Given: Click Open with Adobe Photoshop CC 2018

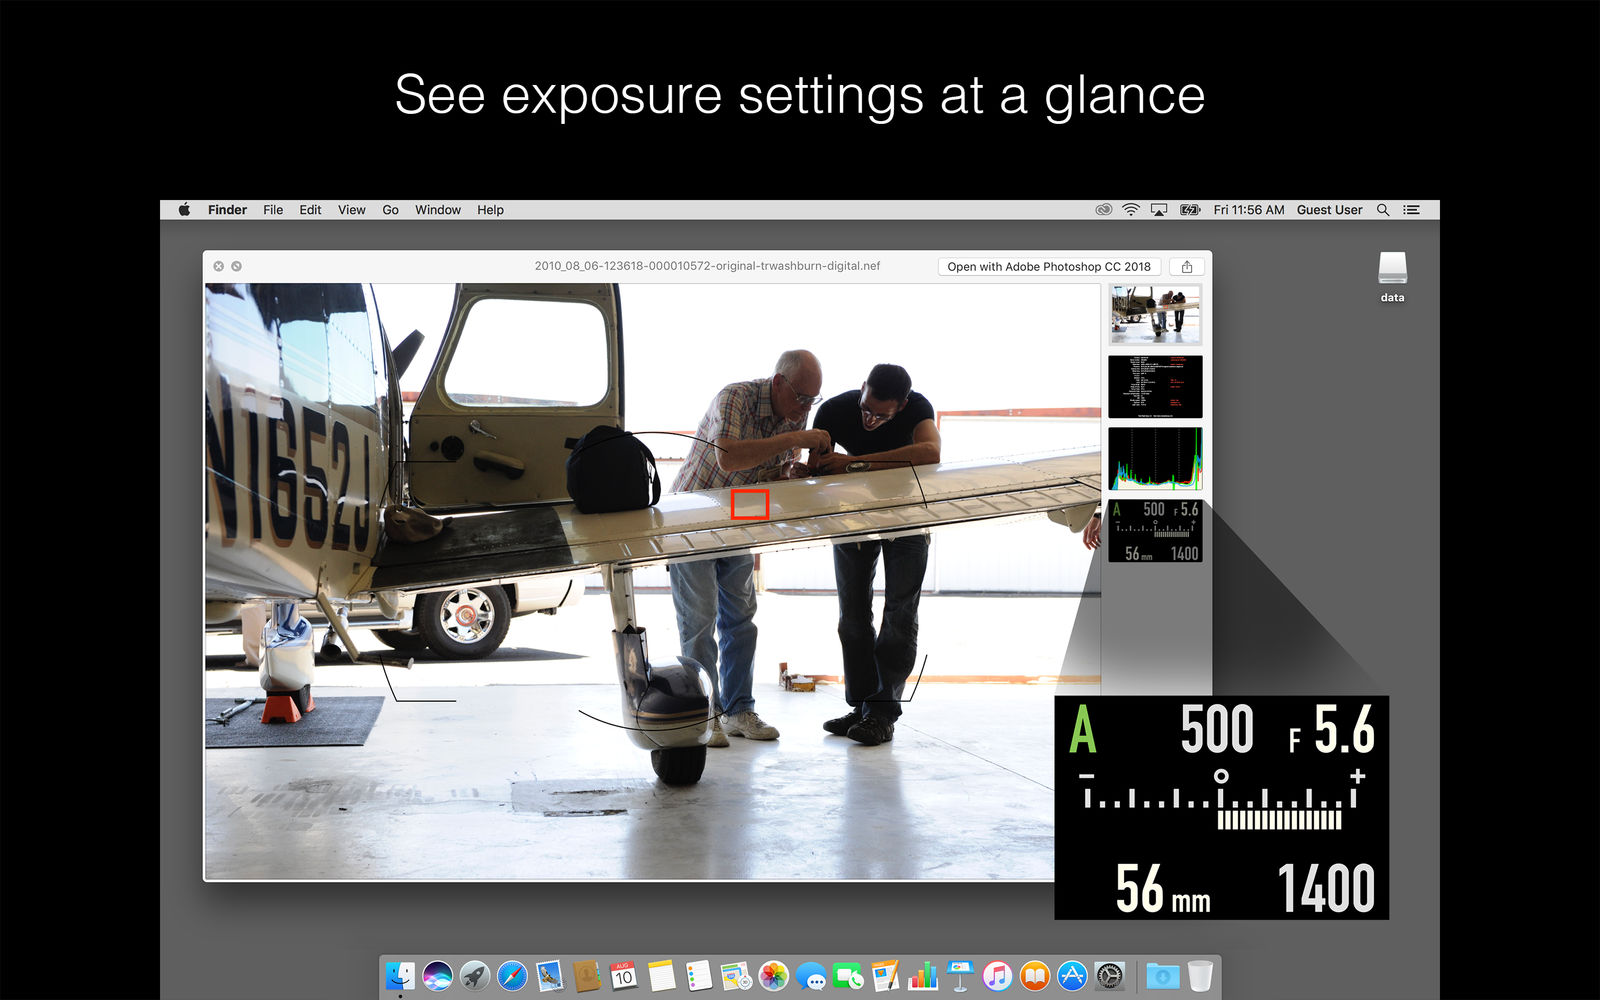Looking at the screenshot, I should pyautogui.click(x=1049, y=267).
